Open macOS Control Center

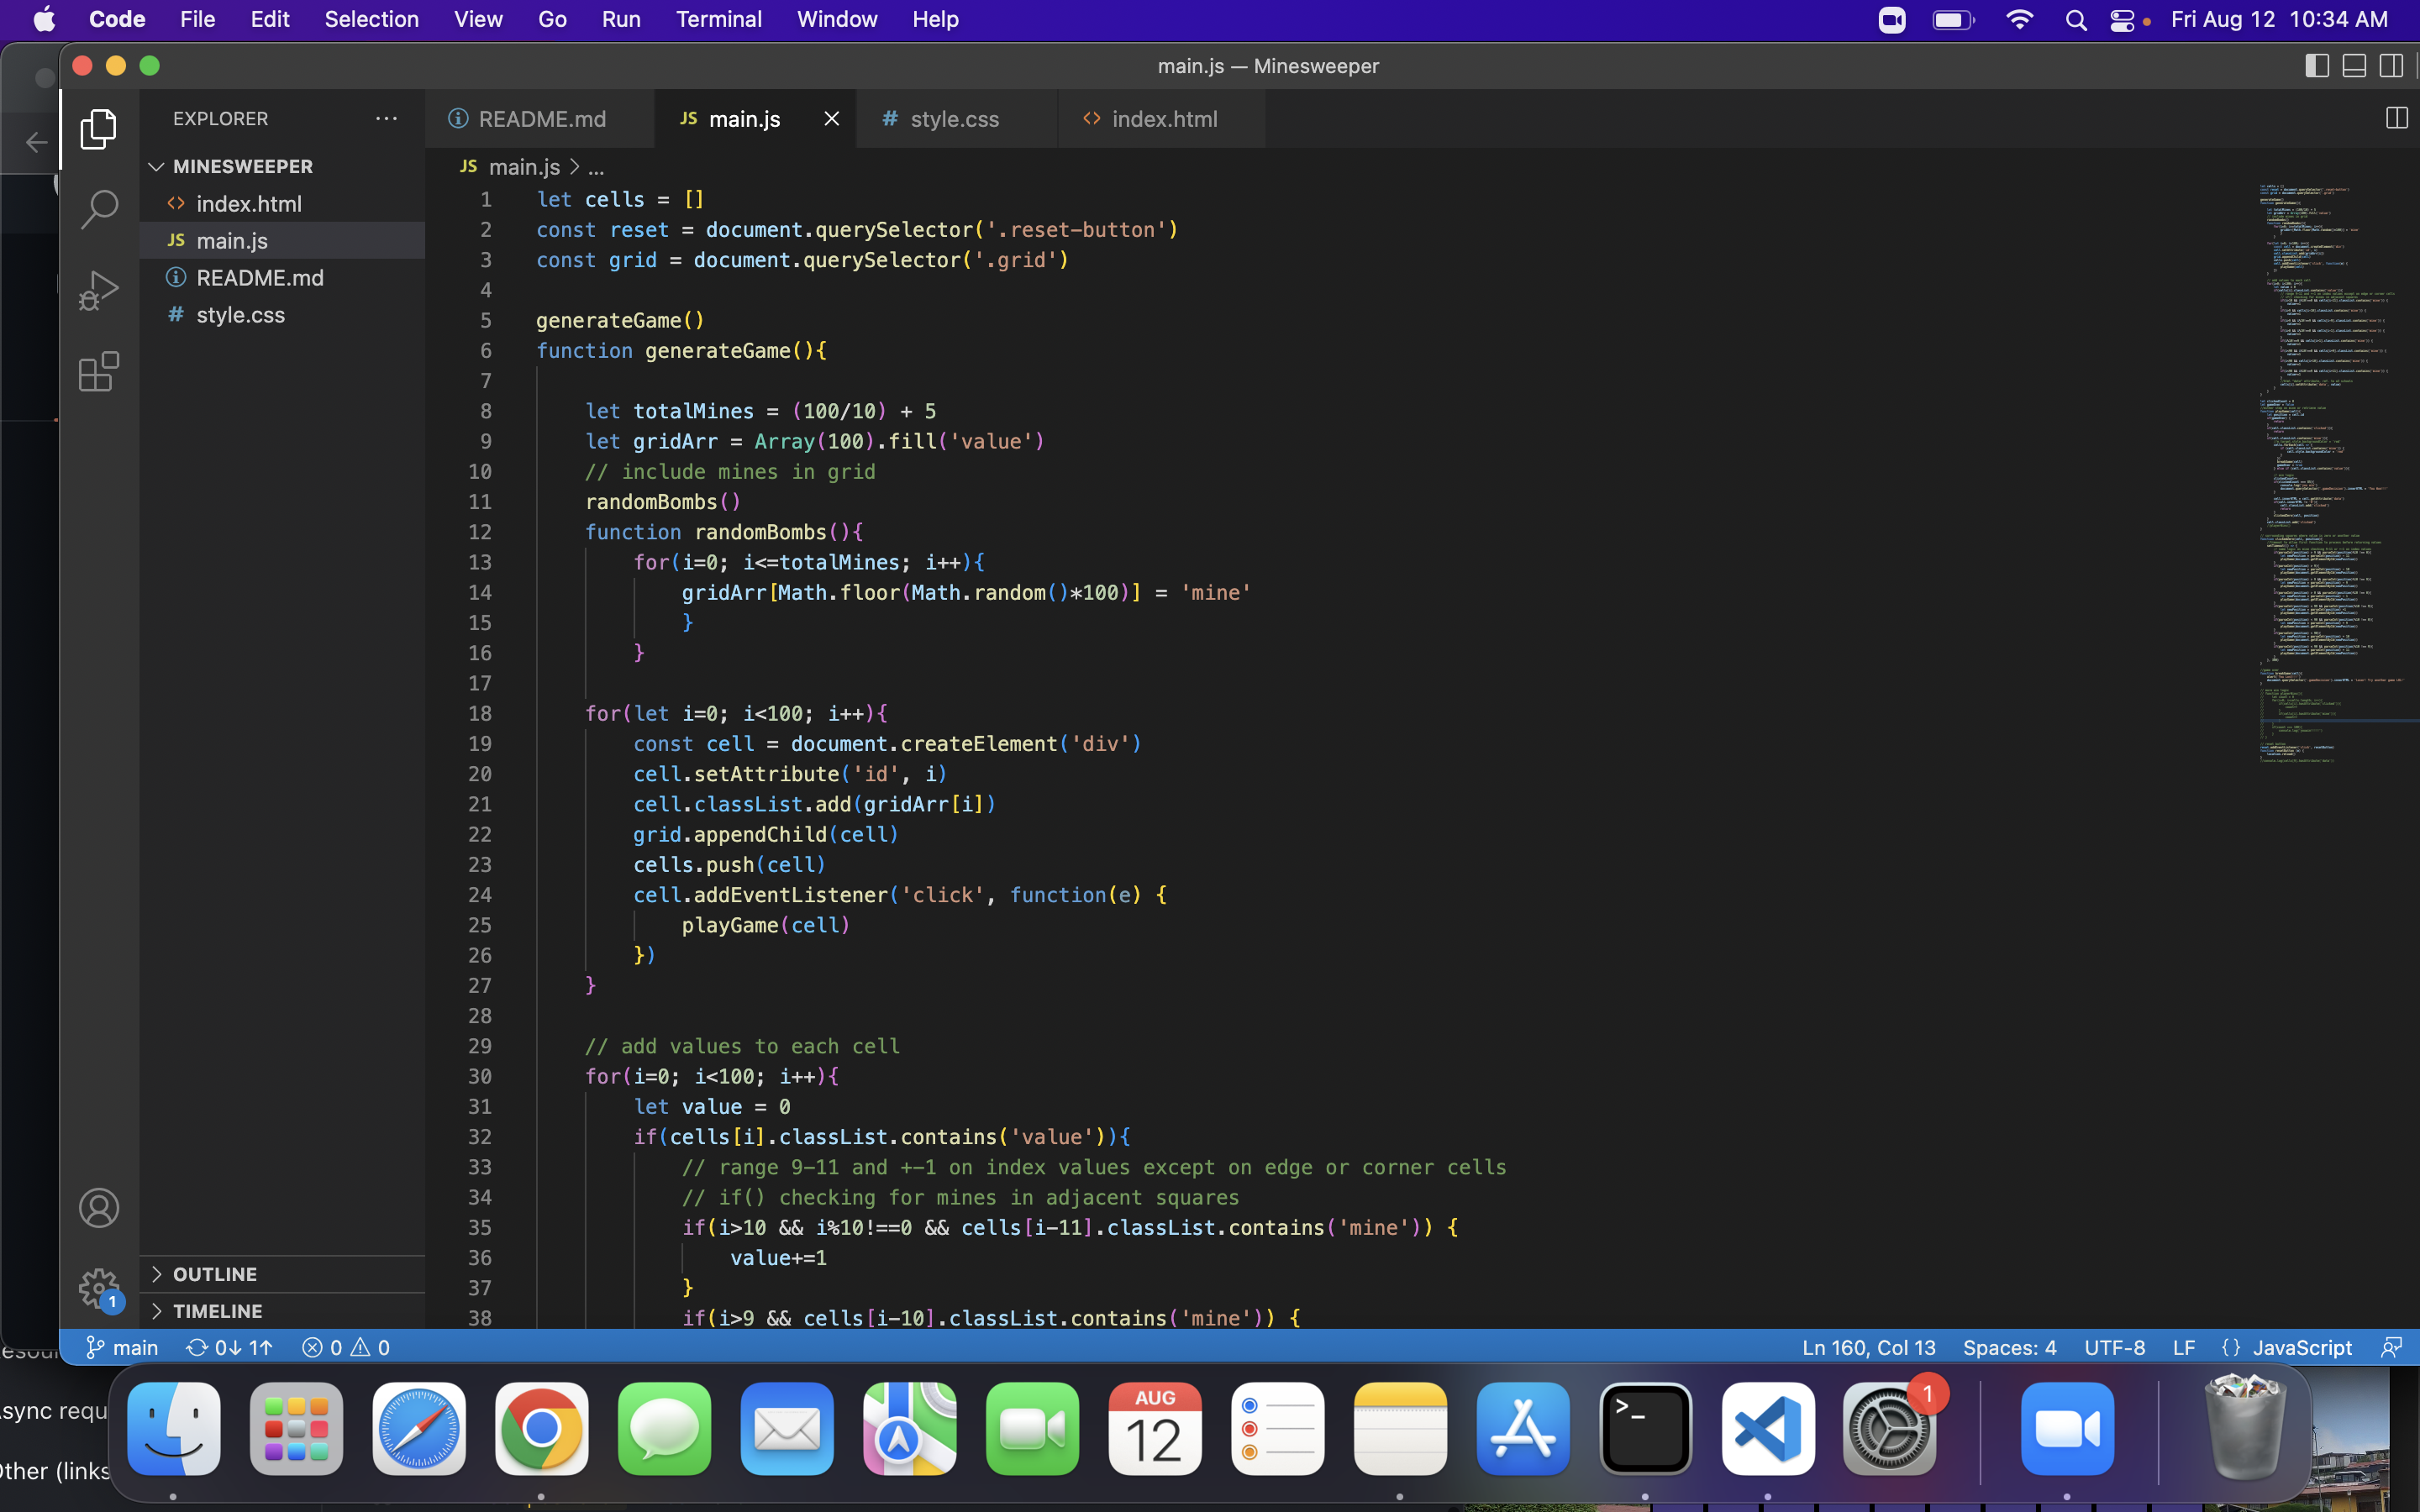(x=2122, y=20)
